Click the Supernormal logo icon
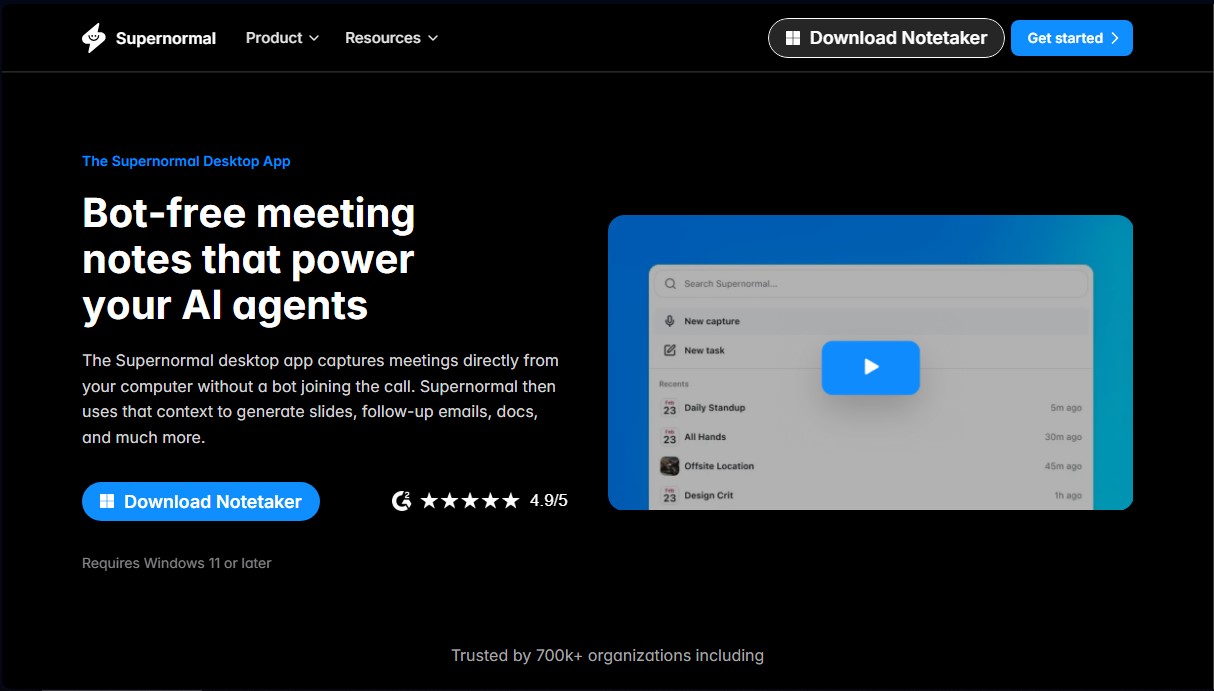Viewport: 1214px width, 691px height. click(x=93, y=38)
